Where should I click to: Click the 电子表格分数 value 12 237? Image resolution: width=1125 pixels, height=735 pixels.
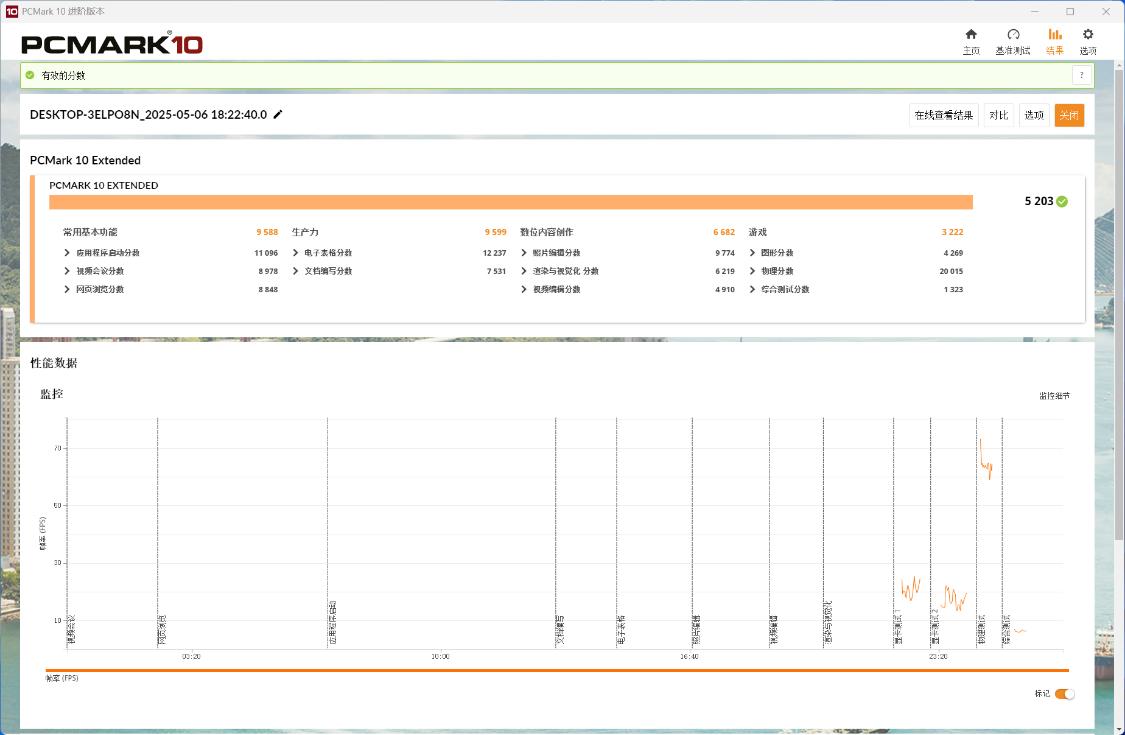(494, 253)
